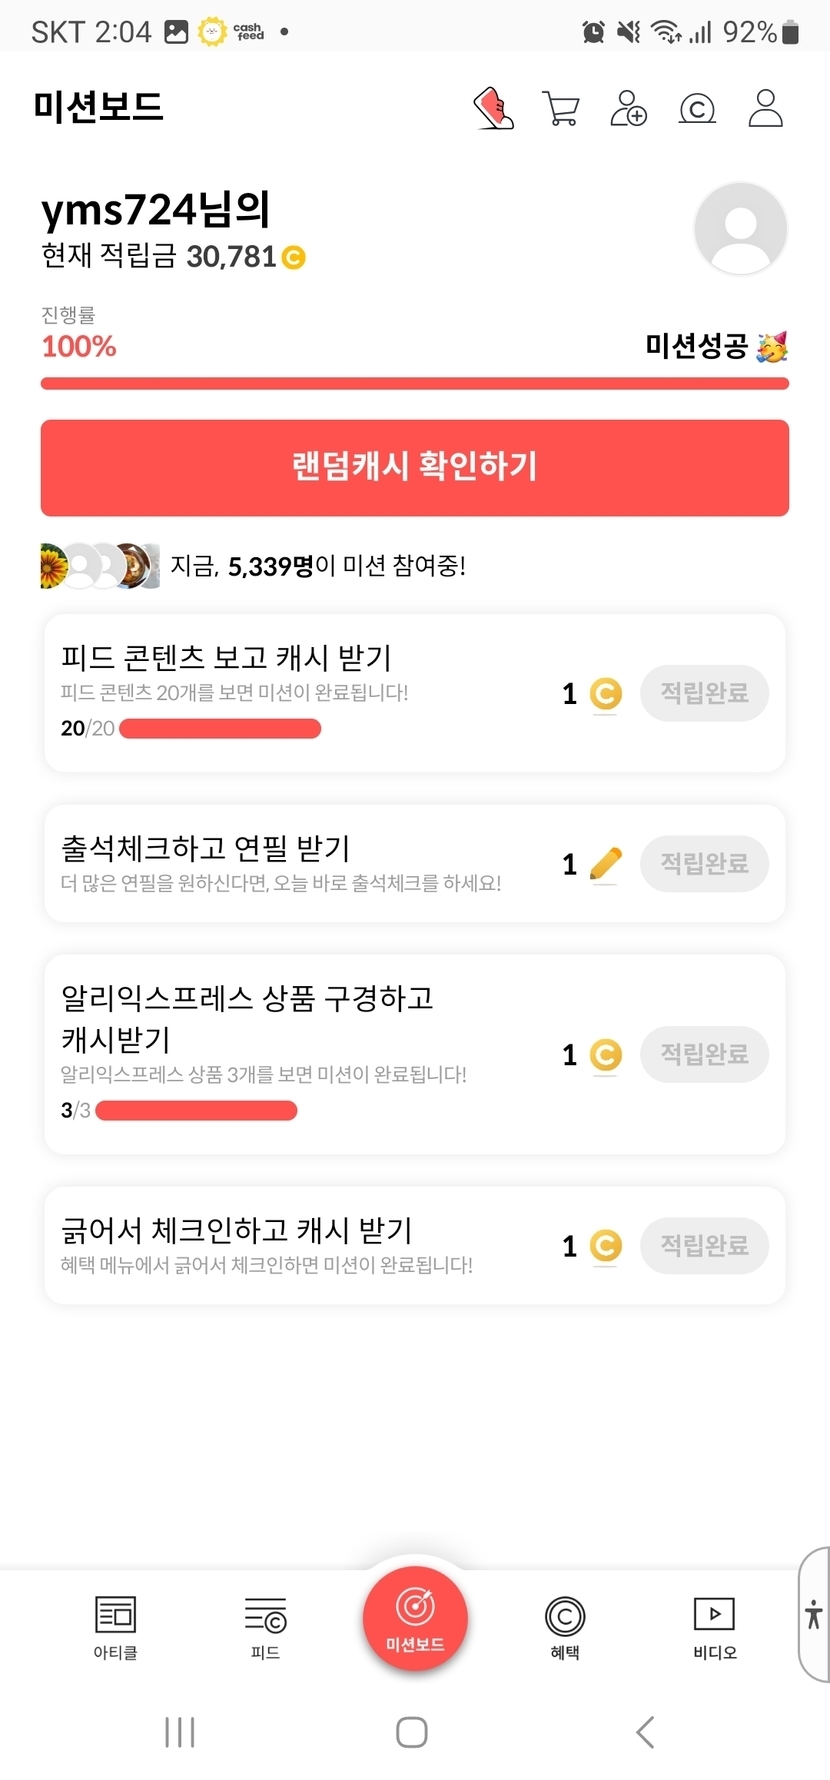Viewport: 830px width, 1780px height.
Task: Go to the 혜택 tab
Action: (x=565, y=1627)
